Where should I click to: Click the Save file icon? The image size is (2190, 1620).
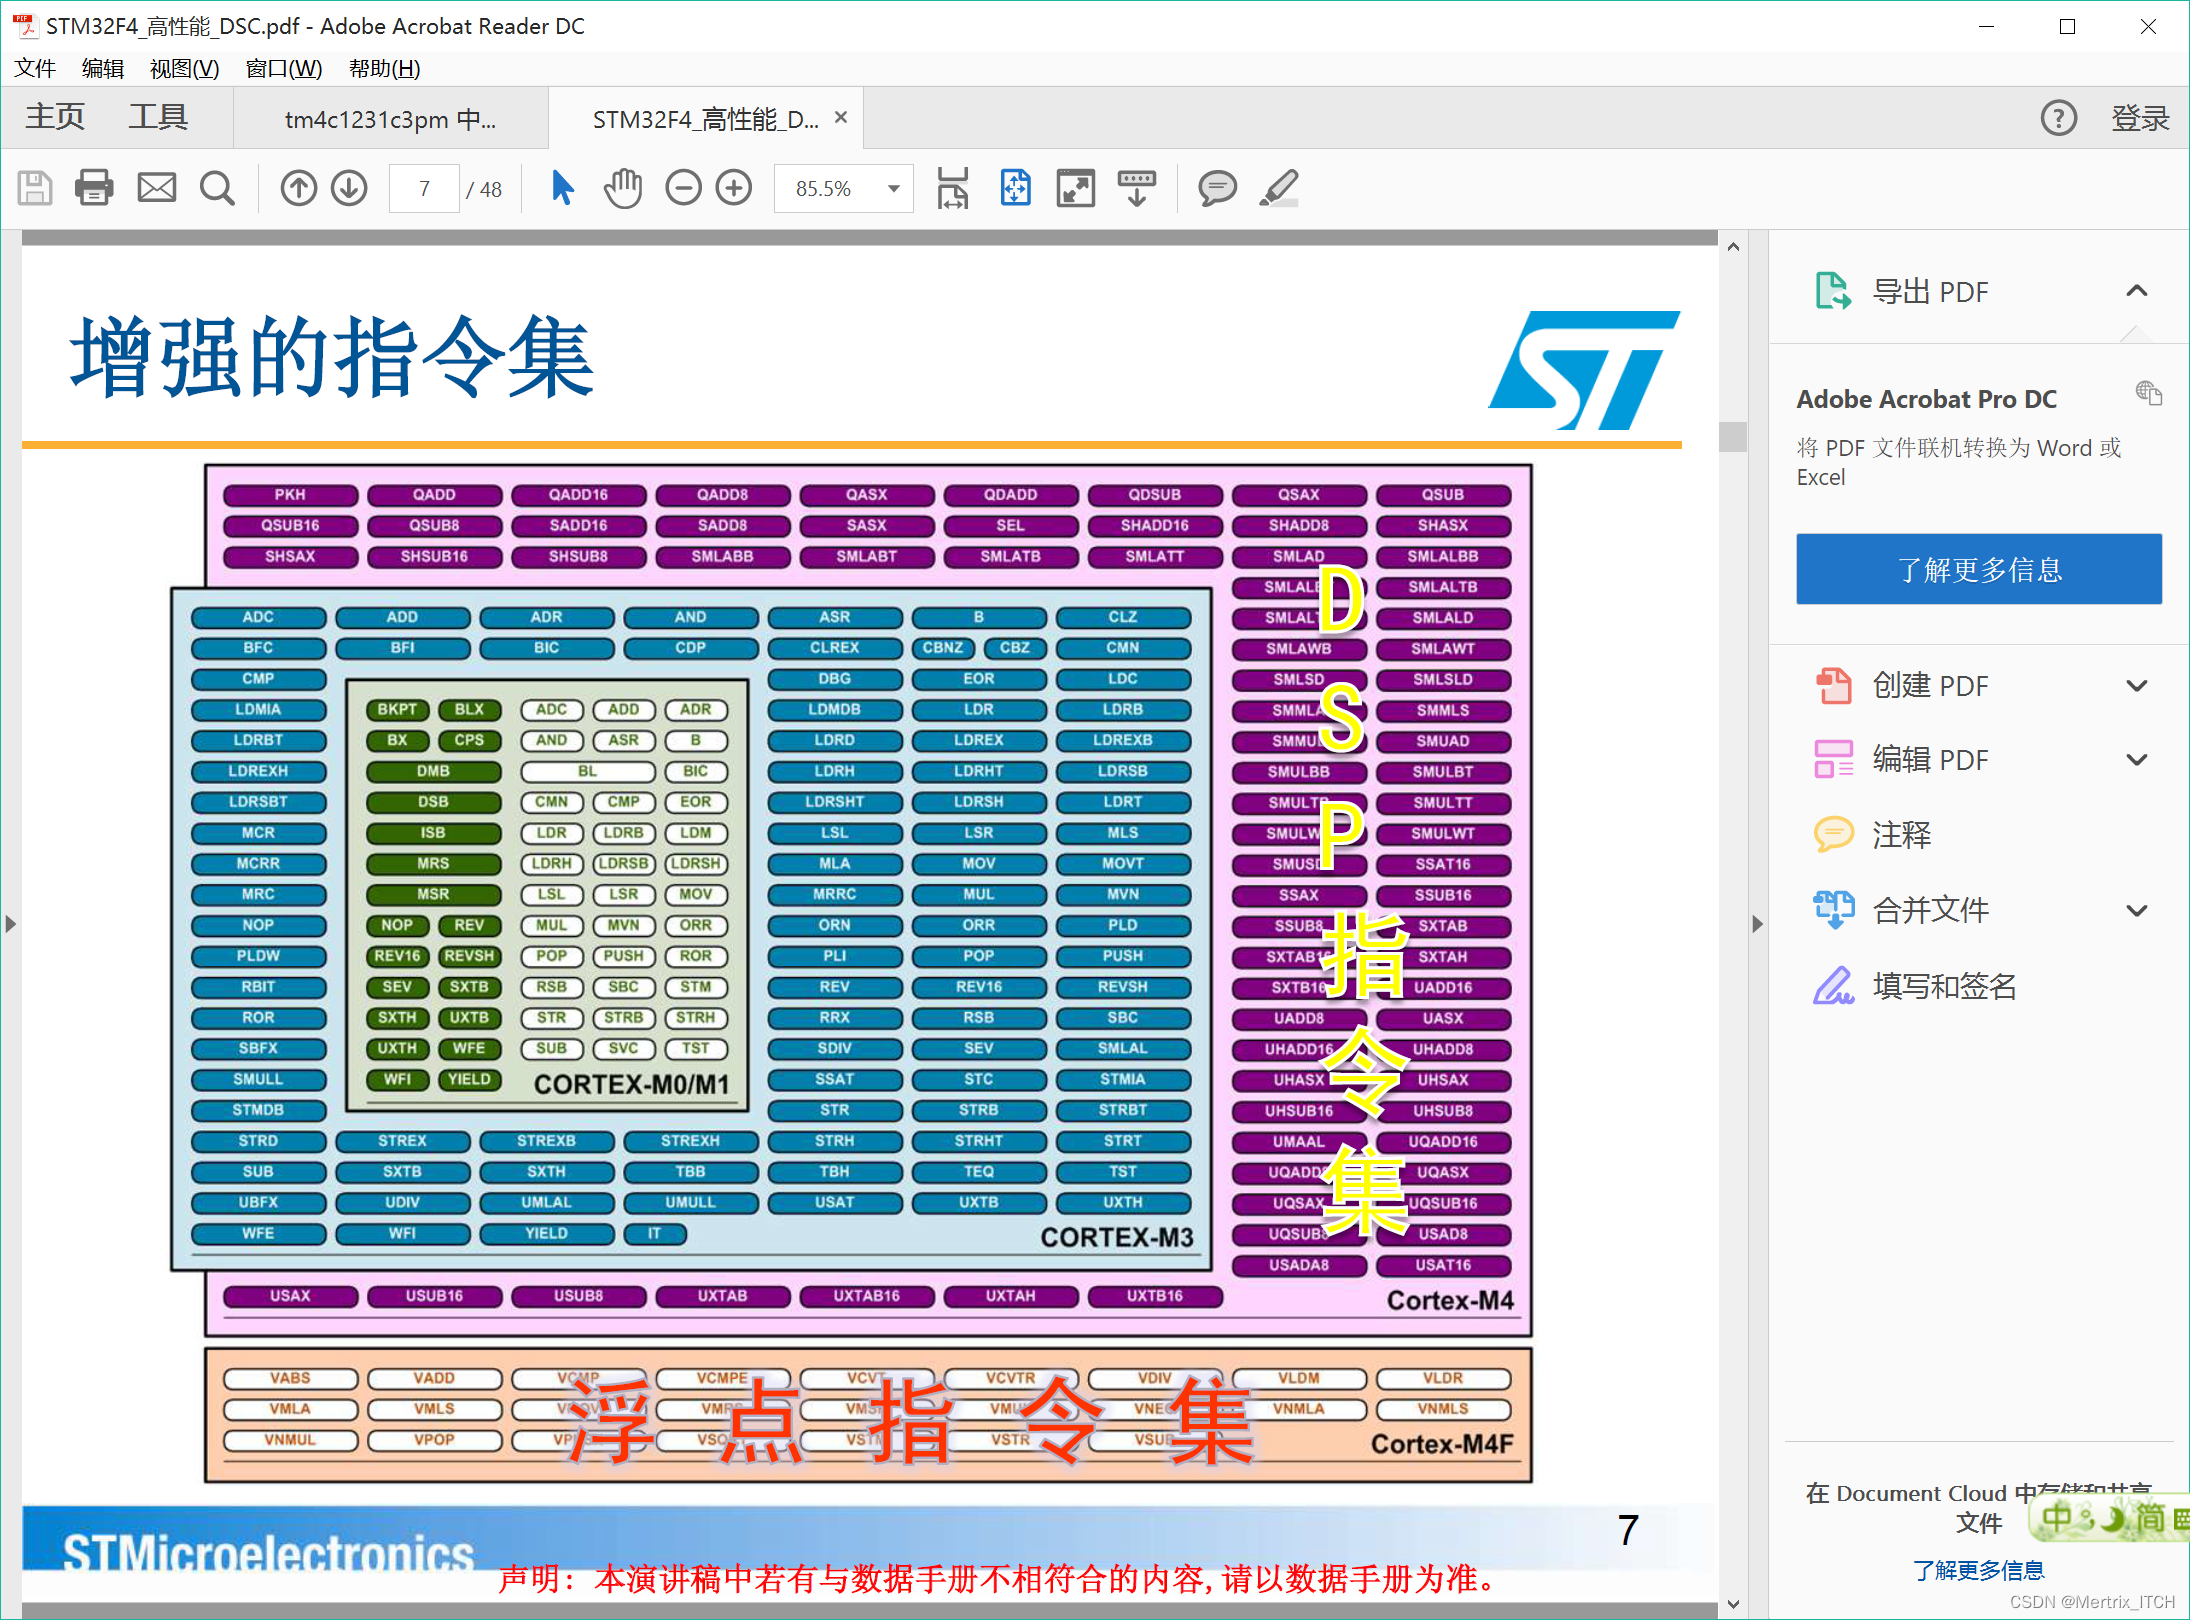[35, 188]
